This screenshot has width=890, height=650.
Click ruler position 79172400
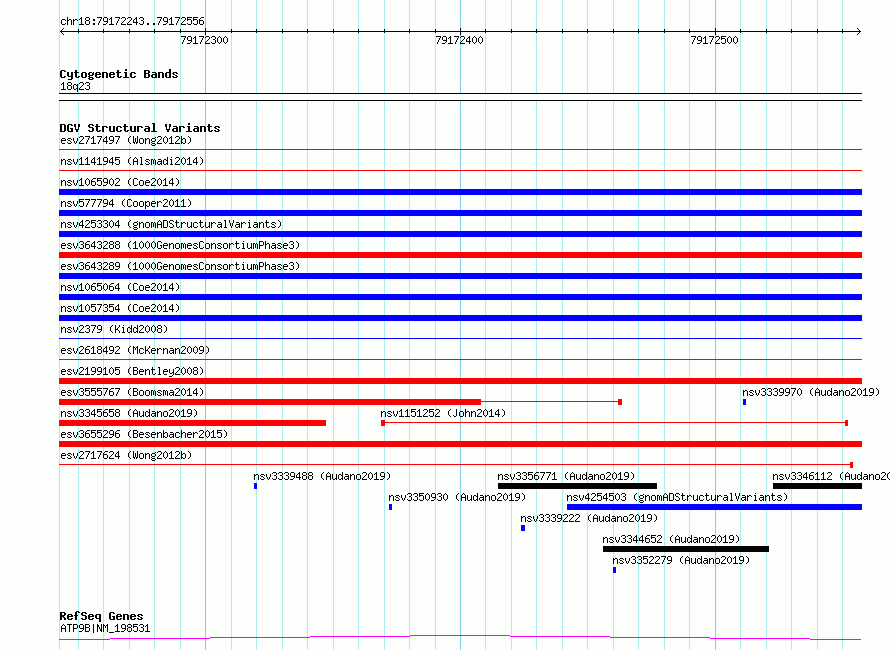click(x=459, y=40)
